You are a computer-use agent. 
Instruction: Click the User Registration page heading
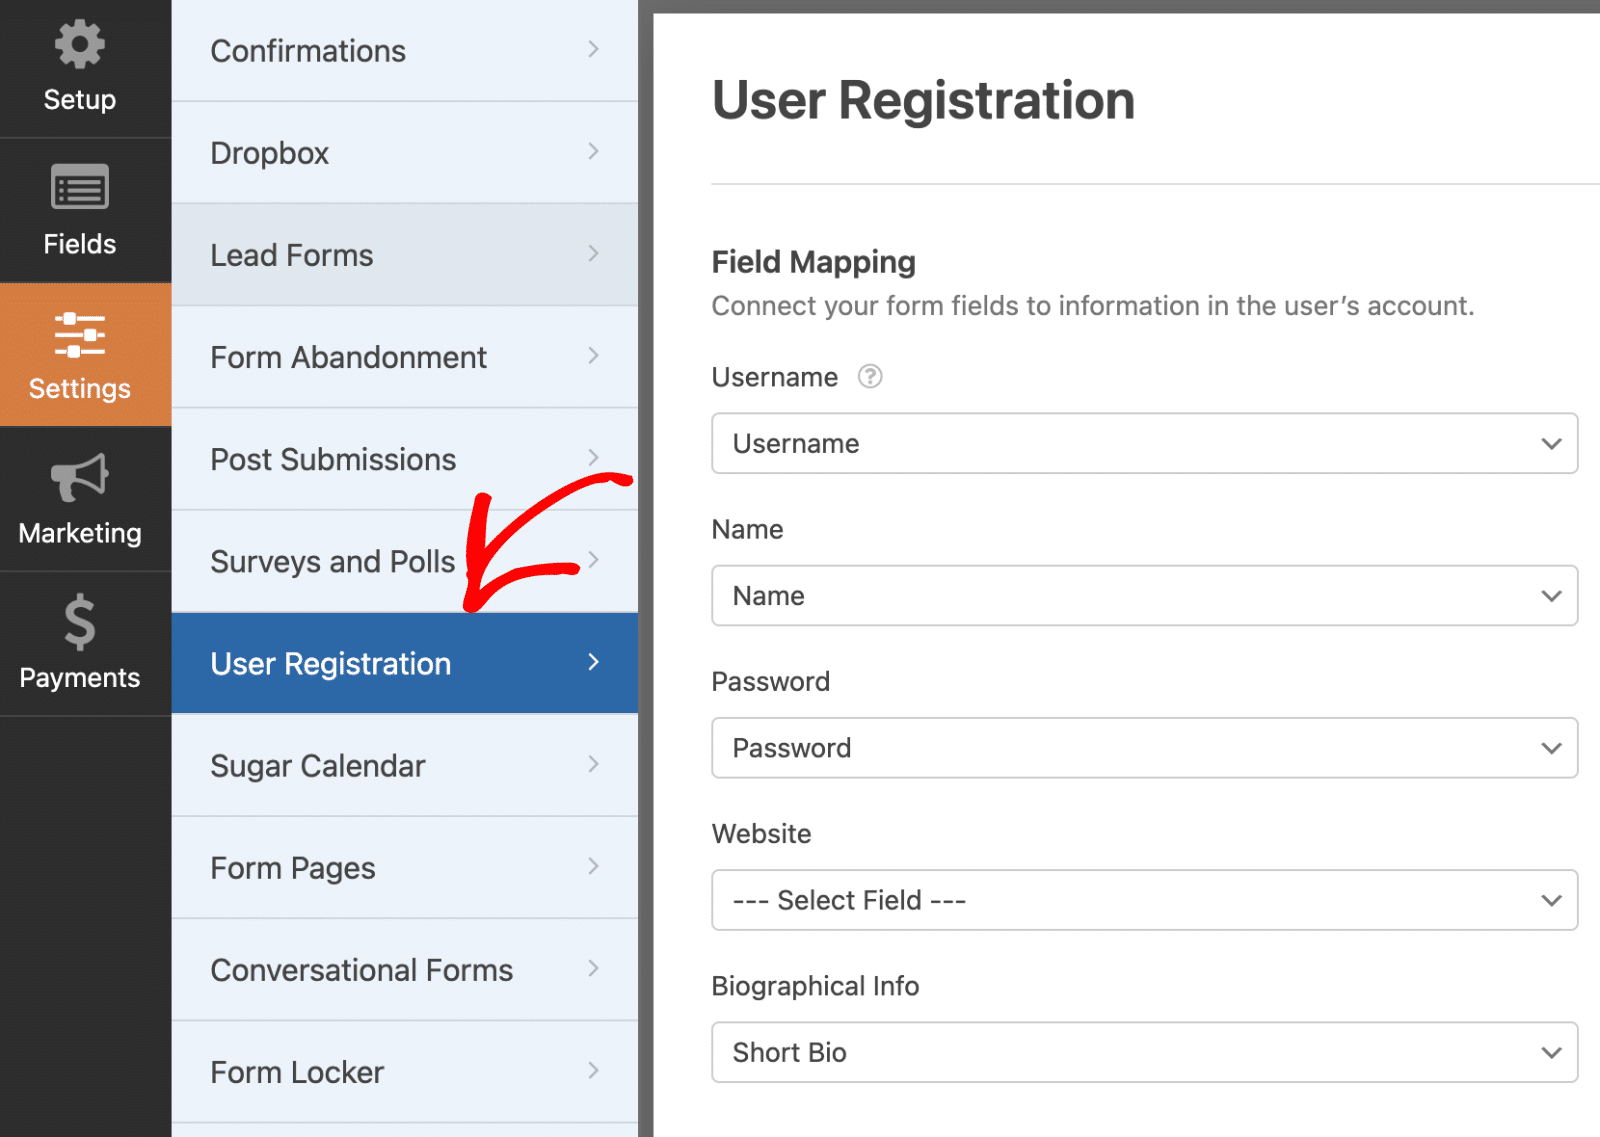point(923,101)
